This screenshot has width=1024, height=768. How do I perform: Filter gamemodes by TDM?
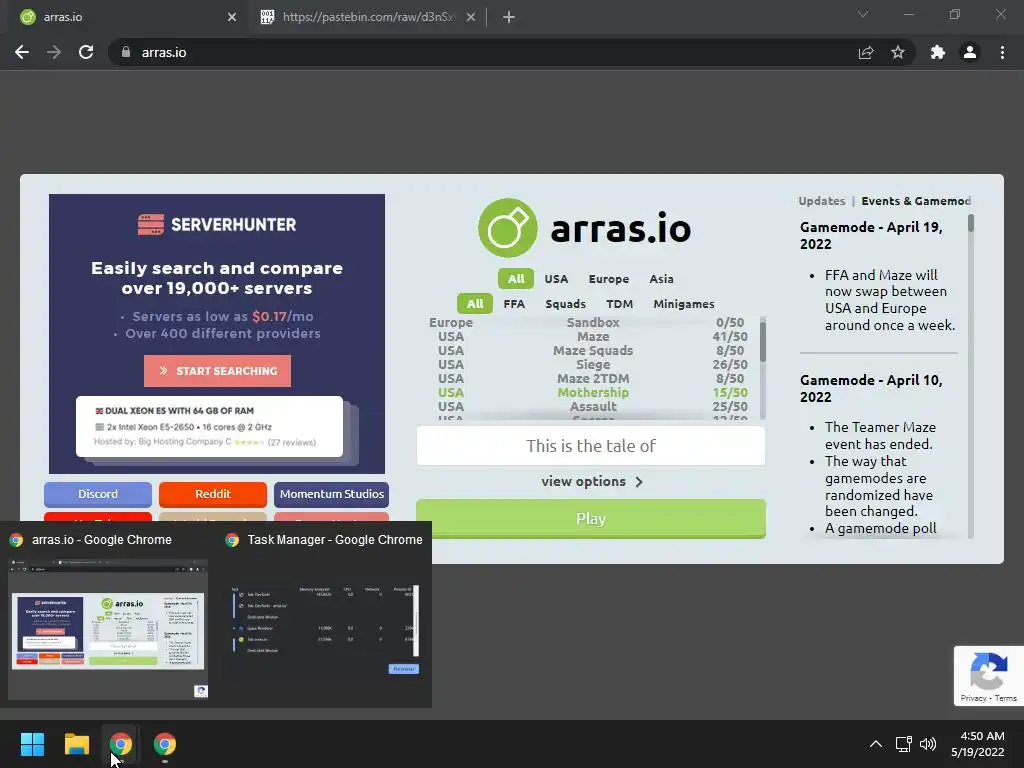(x=619, y=304)
